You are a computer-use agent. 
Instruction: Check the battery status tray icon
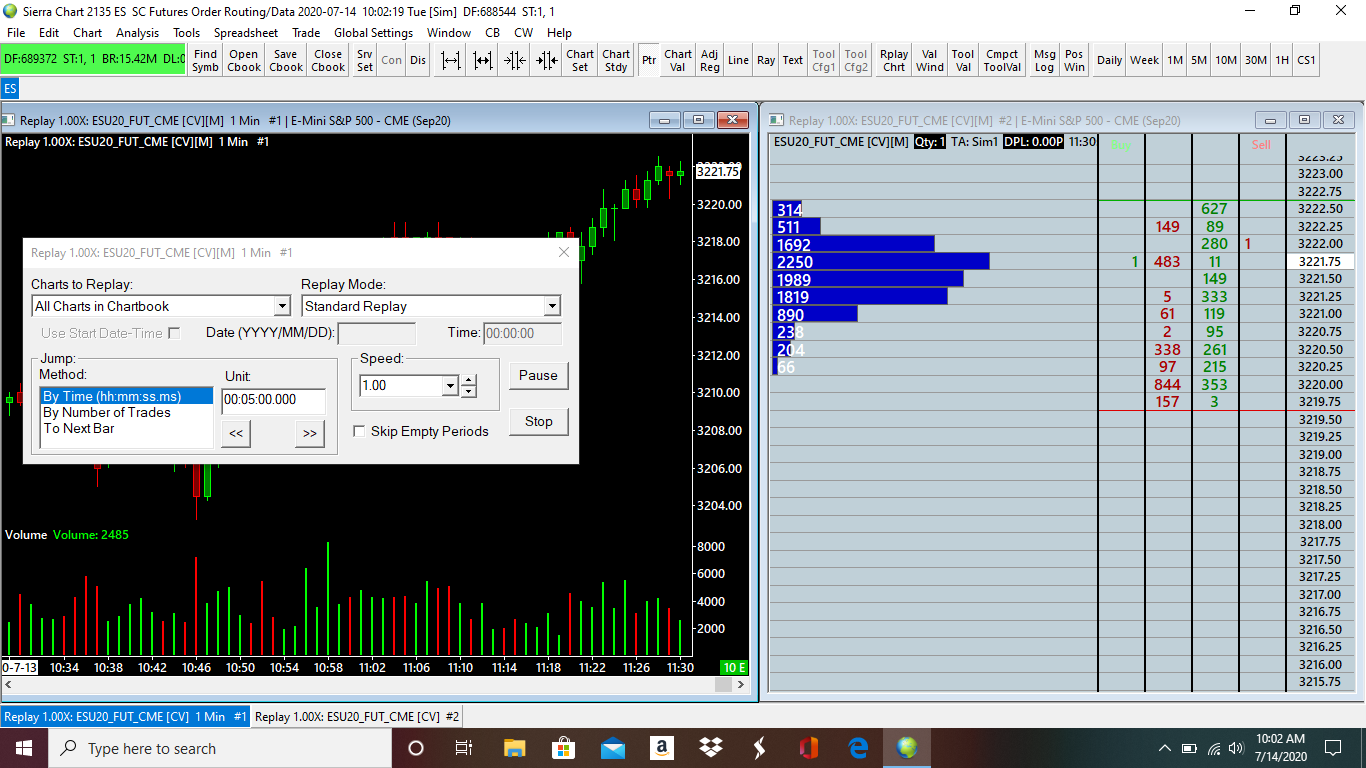click(1190, 748)
